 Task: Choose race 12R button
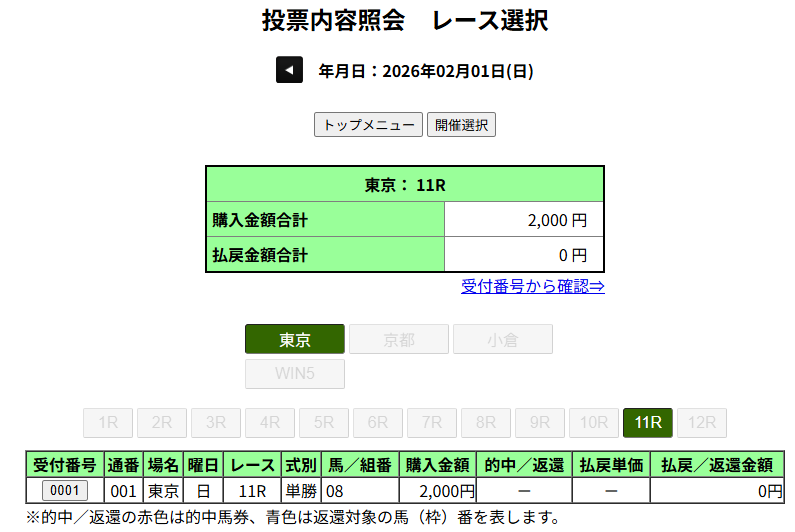coord(702,423)
